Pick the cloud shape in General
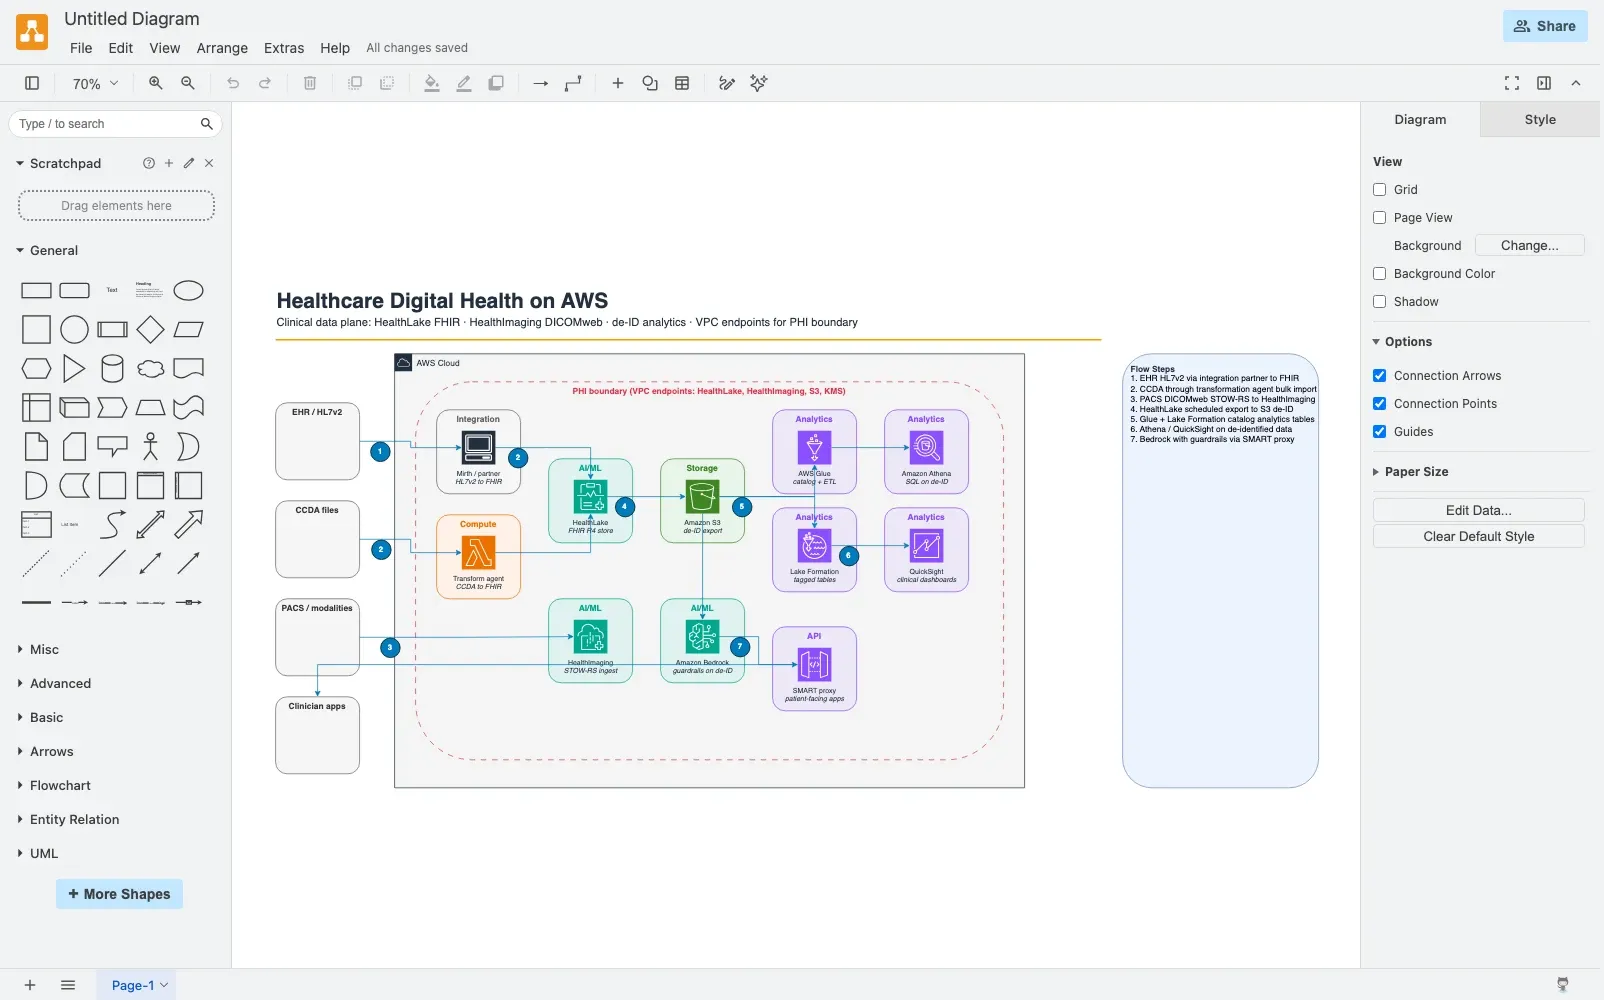The width and height of the screenshot is (1604, 1000). pos(150,369)
